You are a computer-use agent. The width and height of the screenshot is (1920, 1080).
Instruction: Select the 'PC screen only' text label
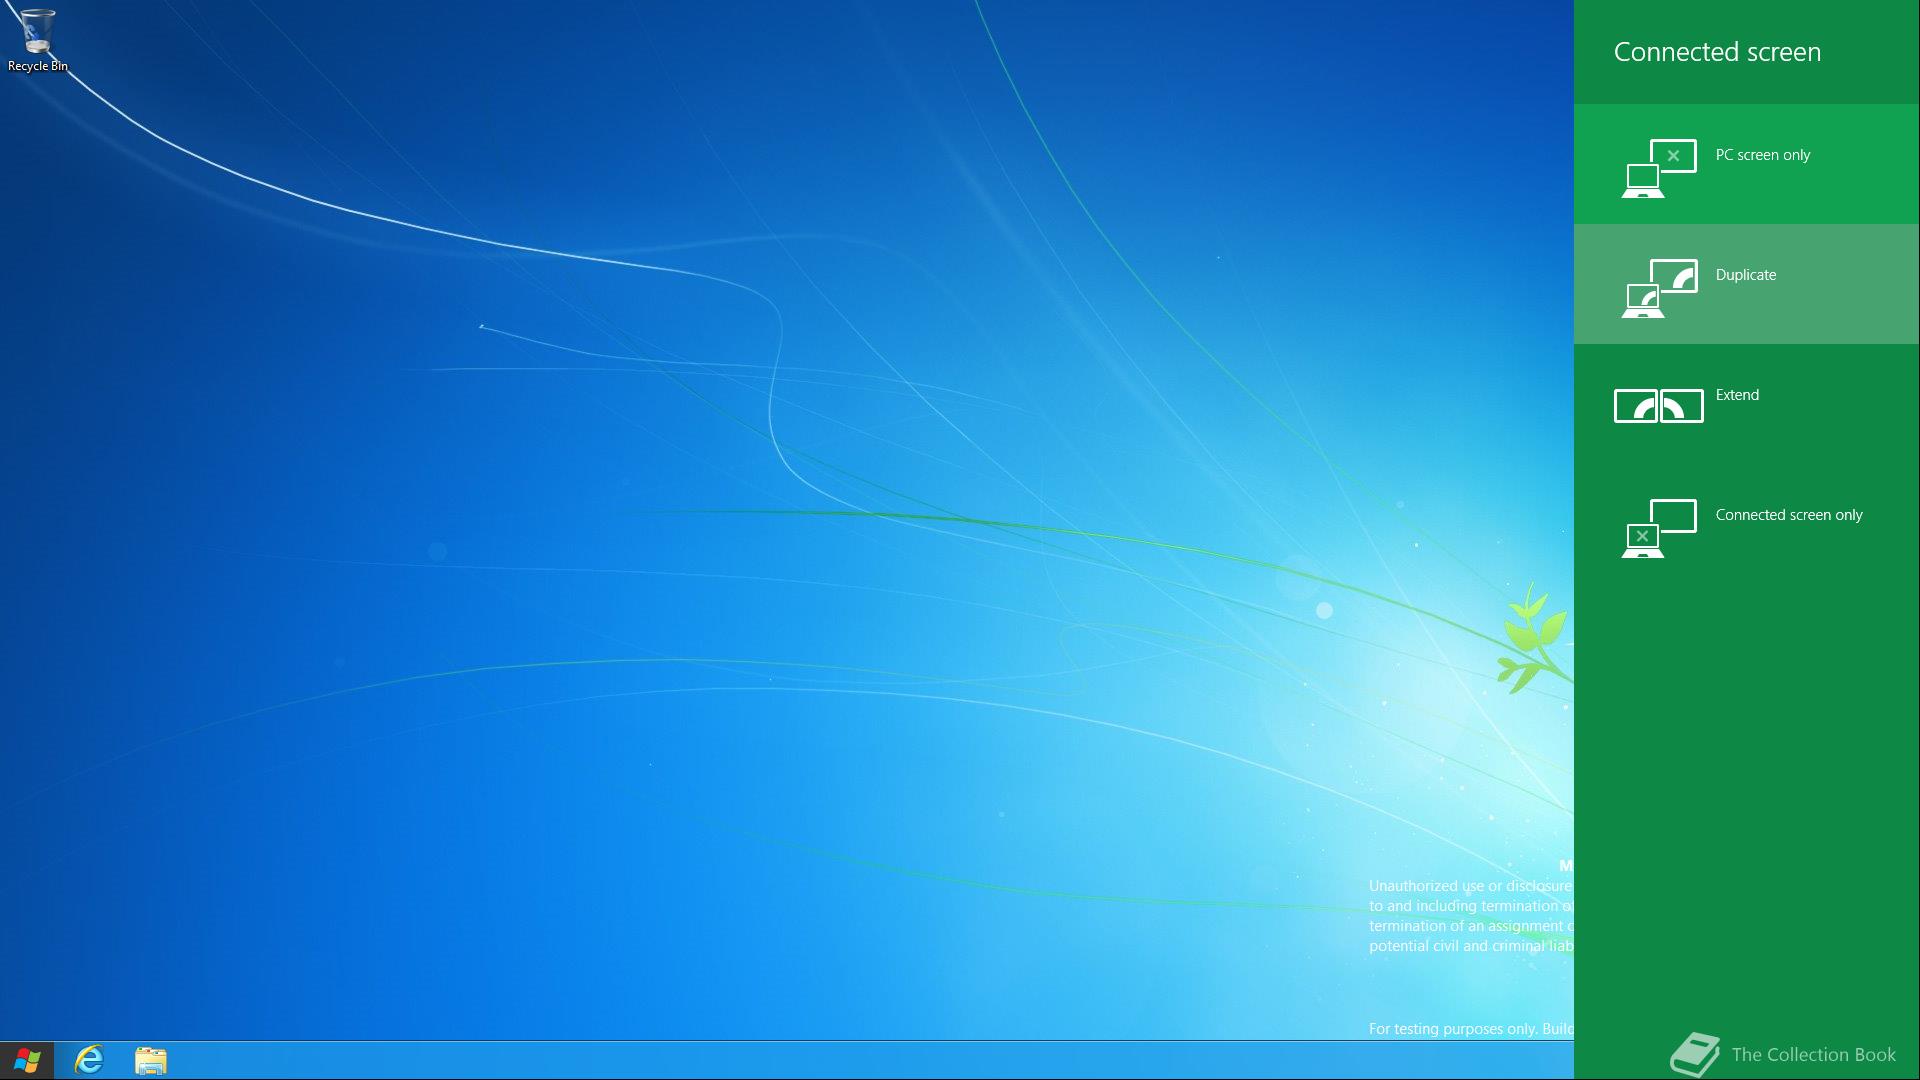(x=1762, y=155)
